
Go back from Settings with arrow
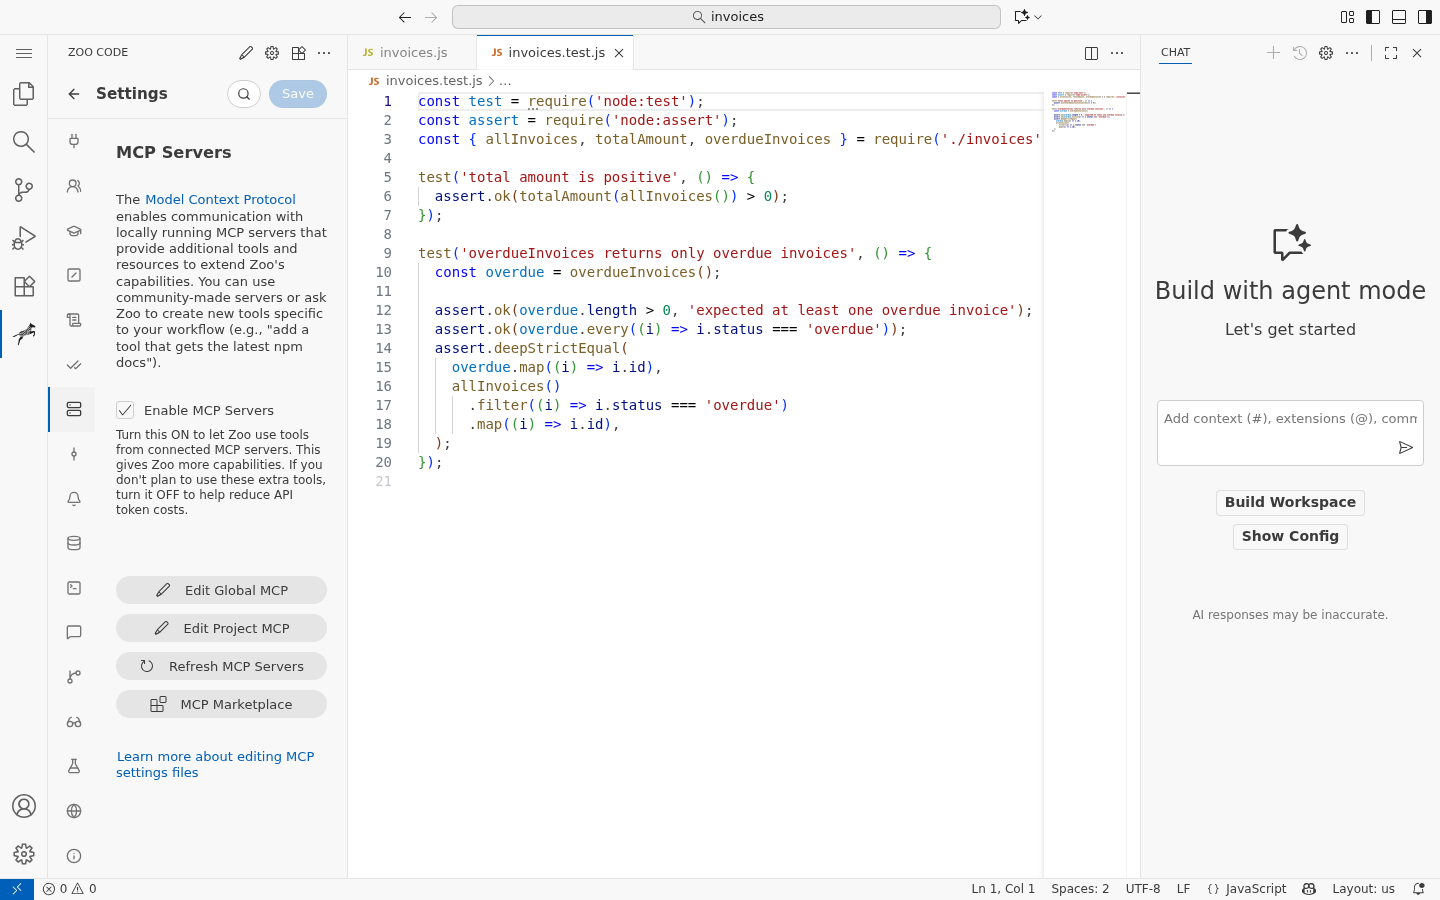tap(74, 94)
